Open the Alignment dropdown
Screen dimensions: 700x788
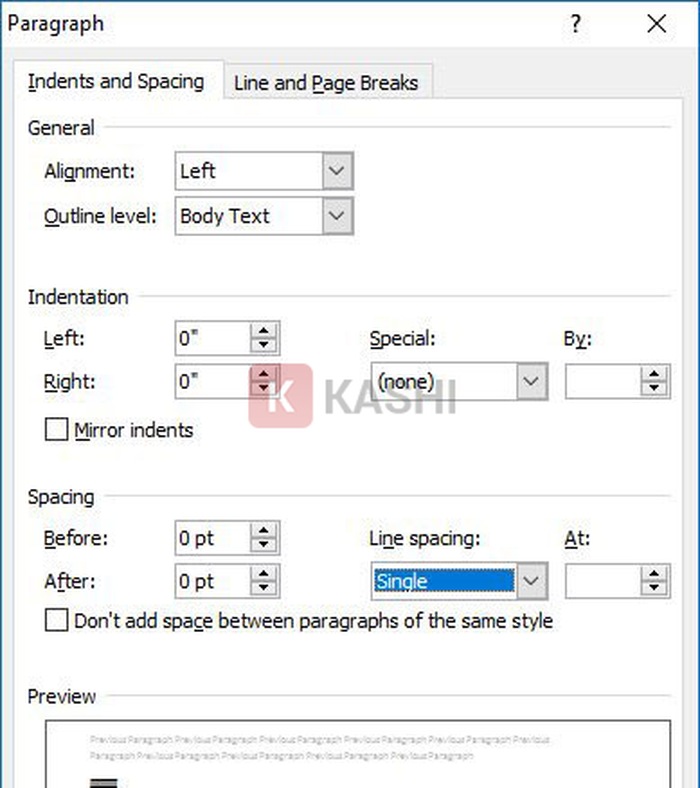[x=338, y=171]
